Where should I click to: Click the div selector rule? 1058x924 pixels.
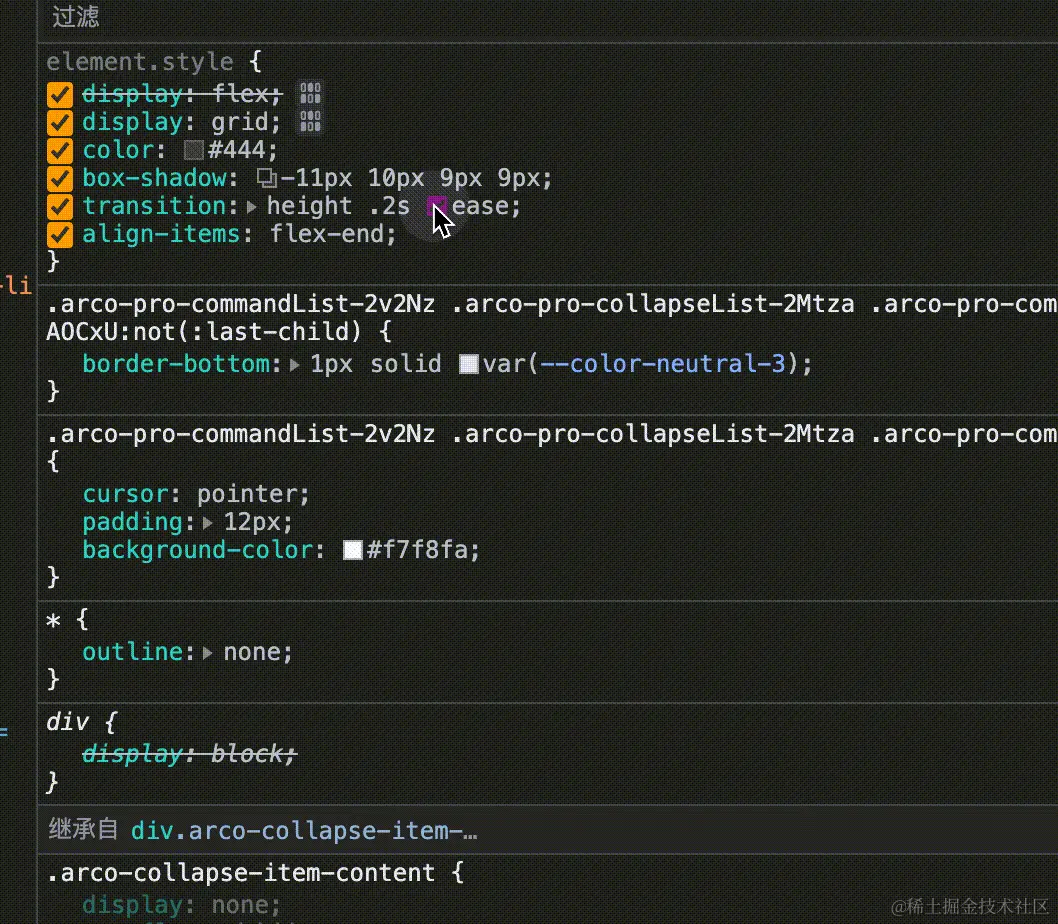click(67, 722)
